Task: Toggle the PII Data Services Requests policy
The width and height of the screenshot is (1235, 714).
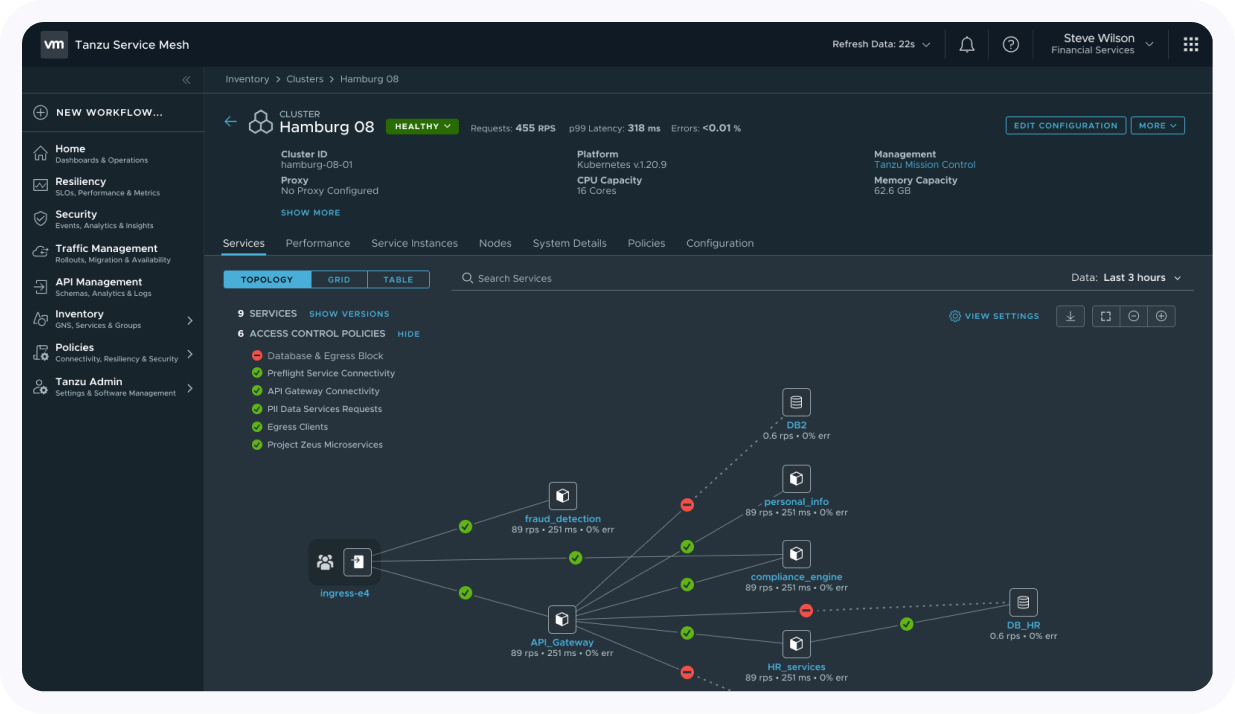Action: pos(257,409)
